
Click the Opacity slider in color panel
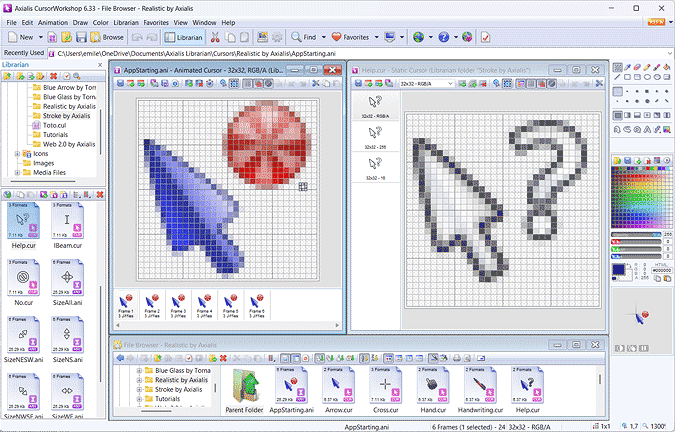636,235
